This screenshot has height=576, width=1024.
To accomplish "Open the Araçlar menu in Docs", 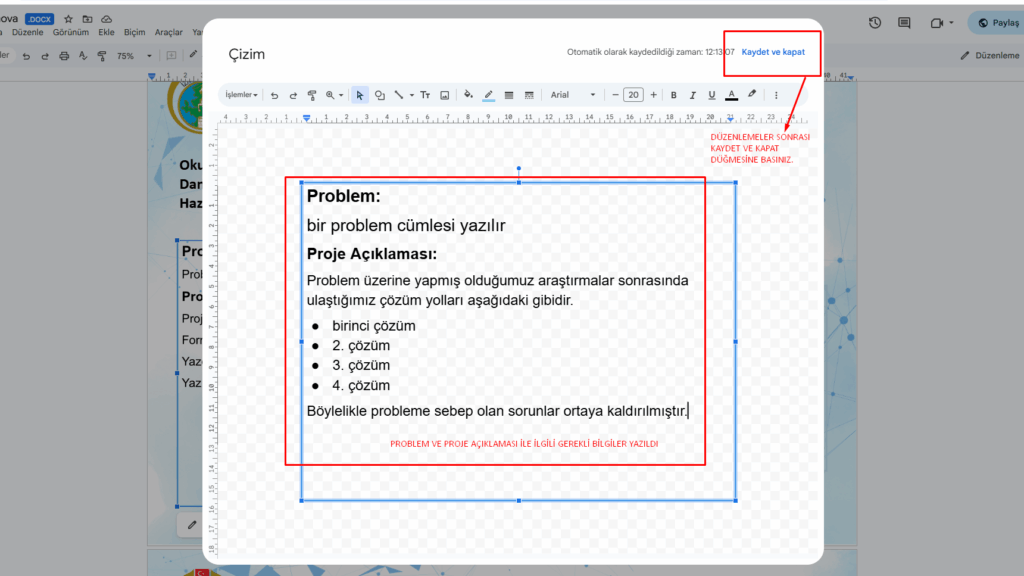I will tap(168, 32).
